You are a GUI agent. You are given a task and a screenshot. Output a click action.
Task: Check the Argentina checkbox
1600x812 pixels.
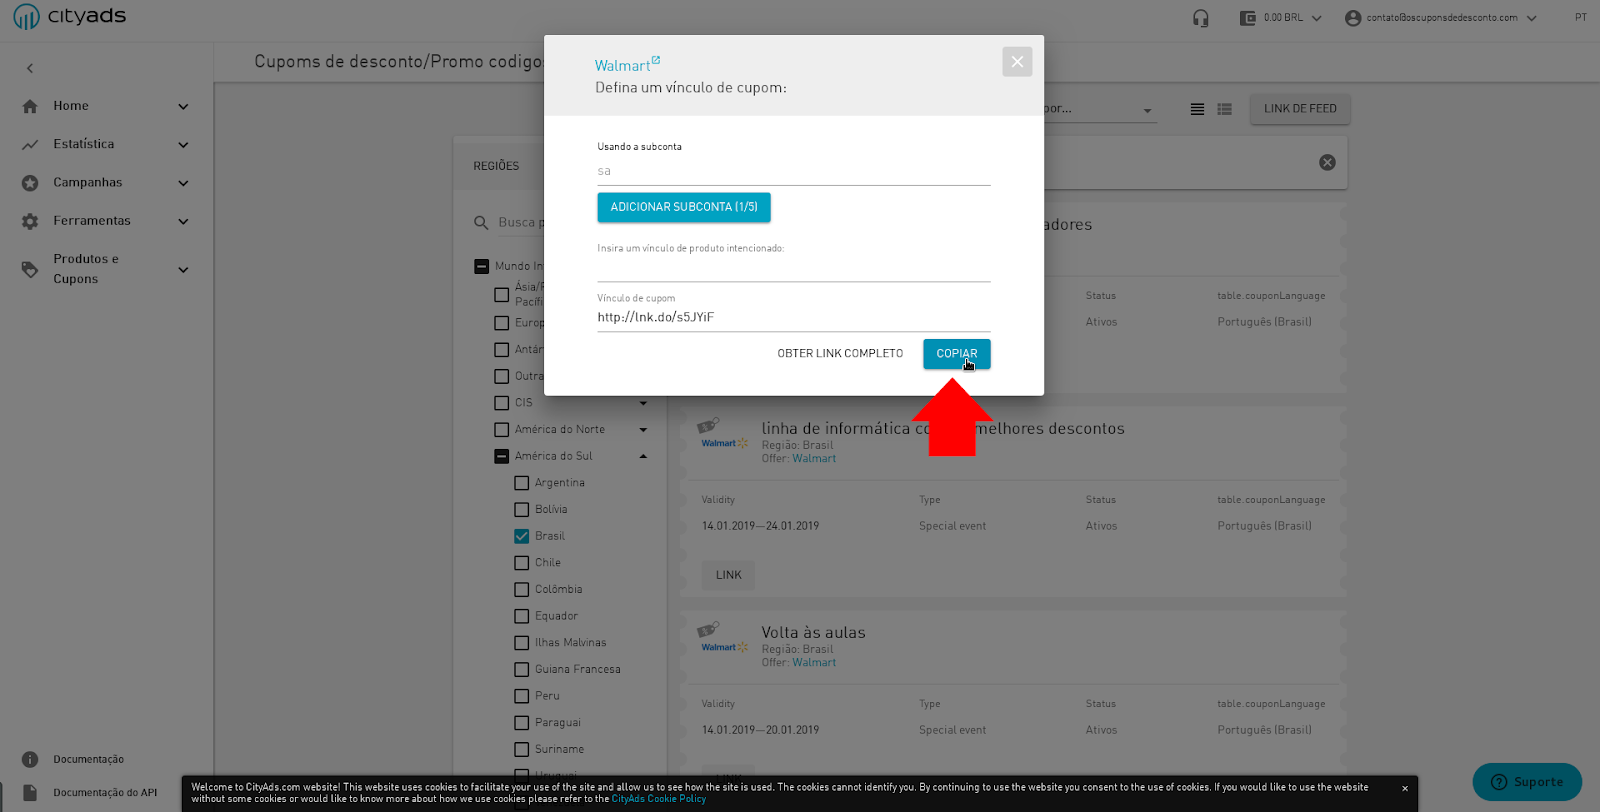521,483
